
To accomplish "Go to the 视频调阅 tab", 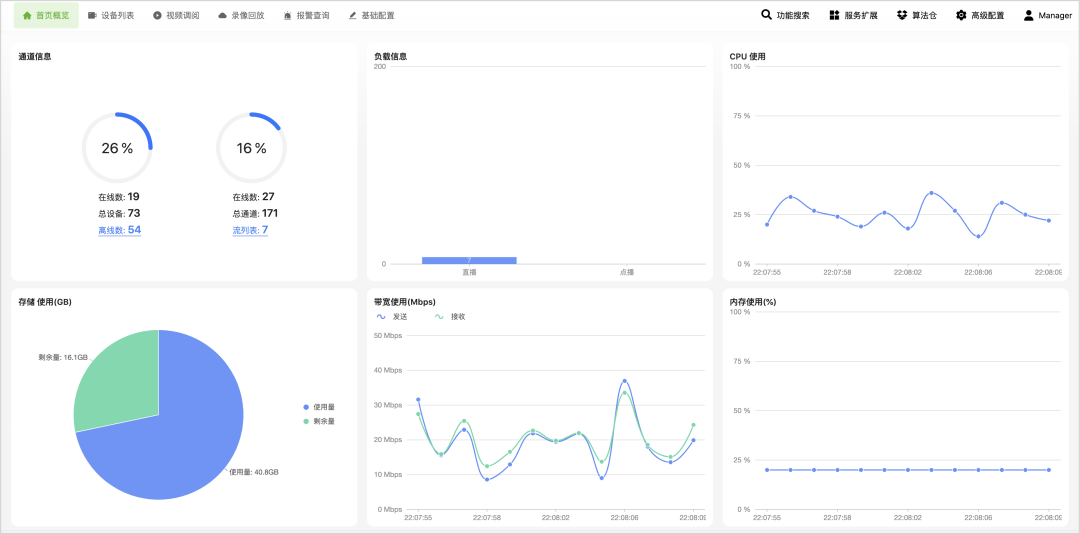I will click(x=176, y=15).
